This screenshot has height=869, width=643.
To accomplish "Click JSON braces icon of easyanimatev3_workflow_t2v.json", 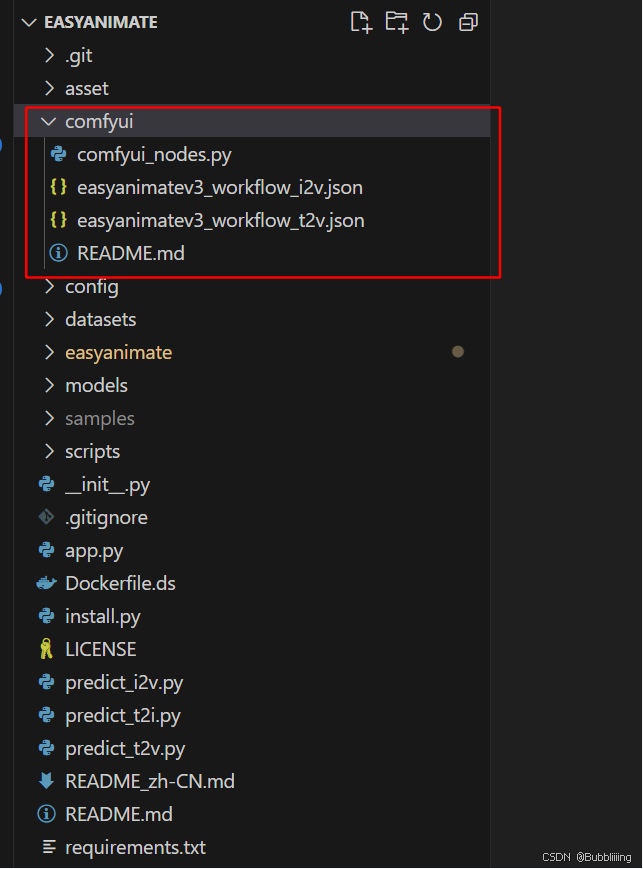I will (59, 220).
